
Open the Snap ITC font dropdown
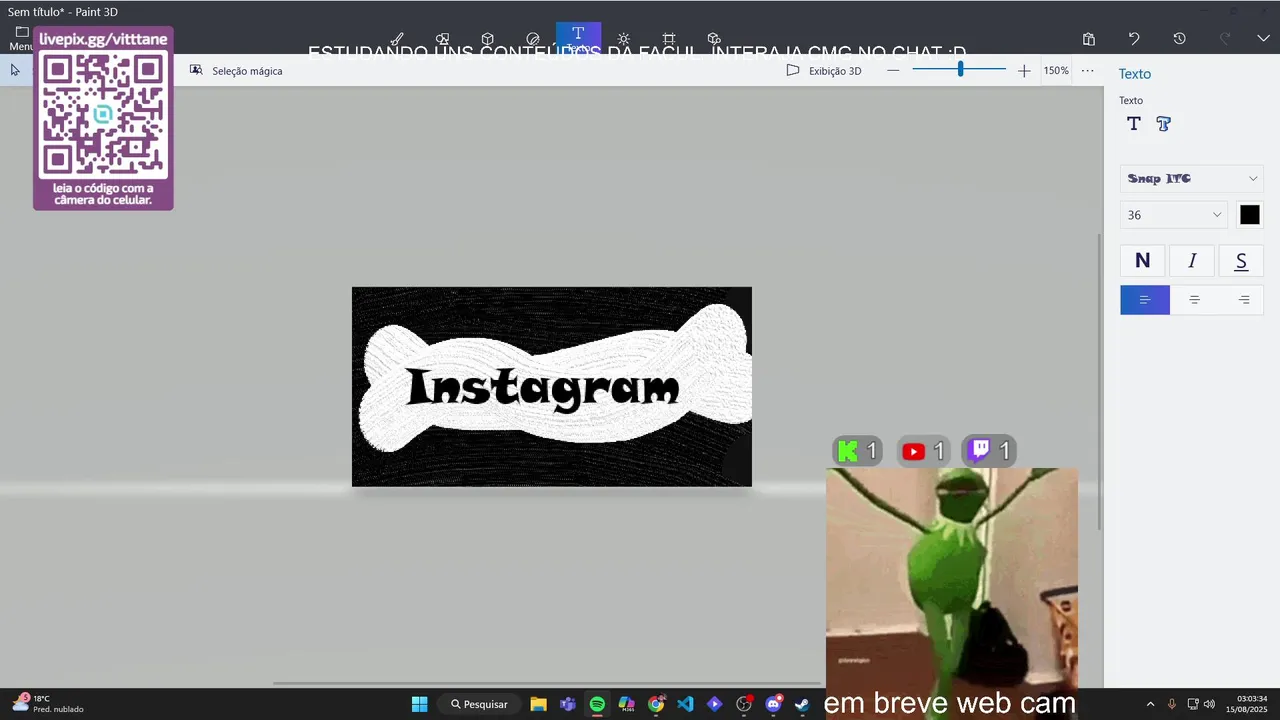click(1192, 179)
